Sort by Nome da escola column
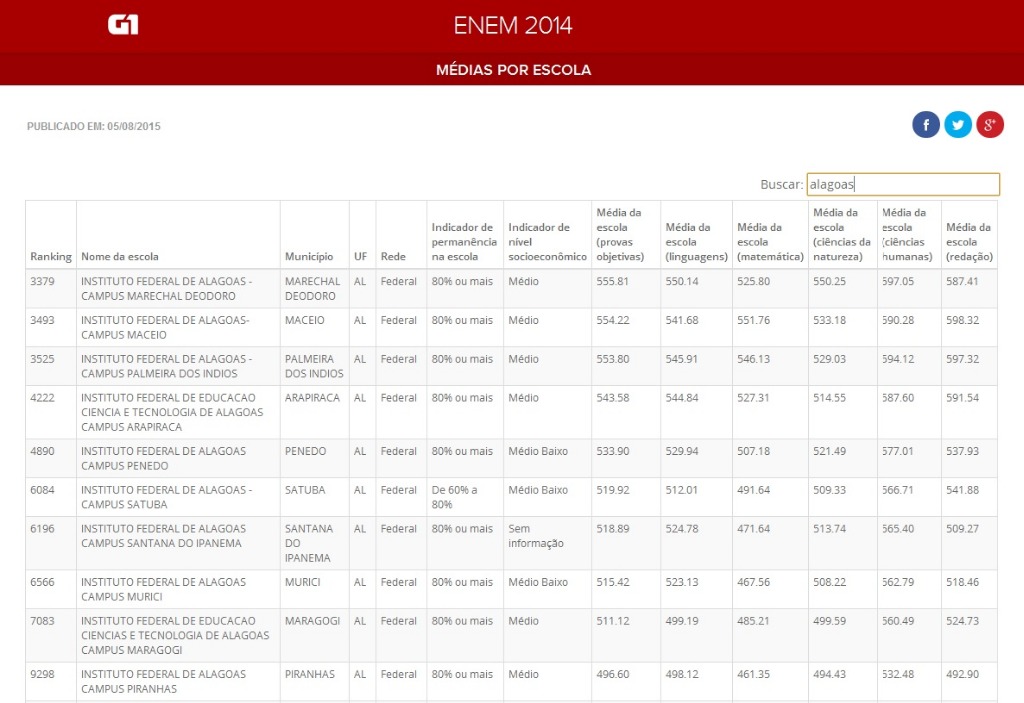 [x=120, y=257]
